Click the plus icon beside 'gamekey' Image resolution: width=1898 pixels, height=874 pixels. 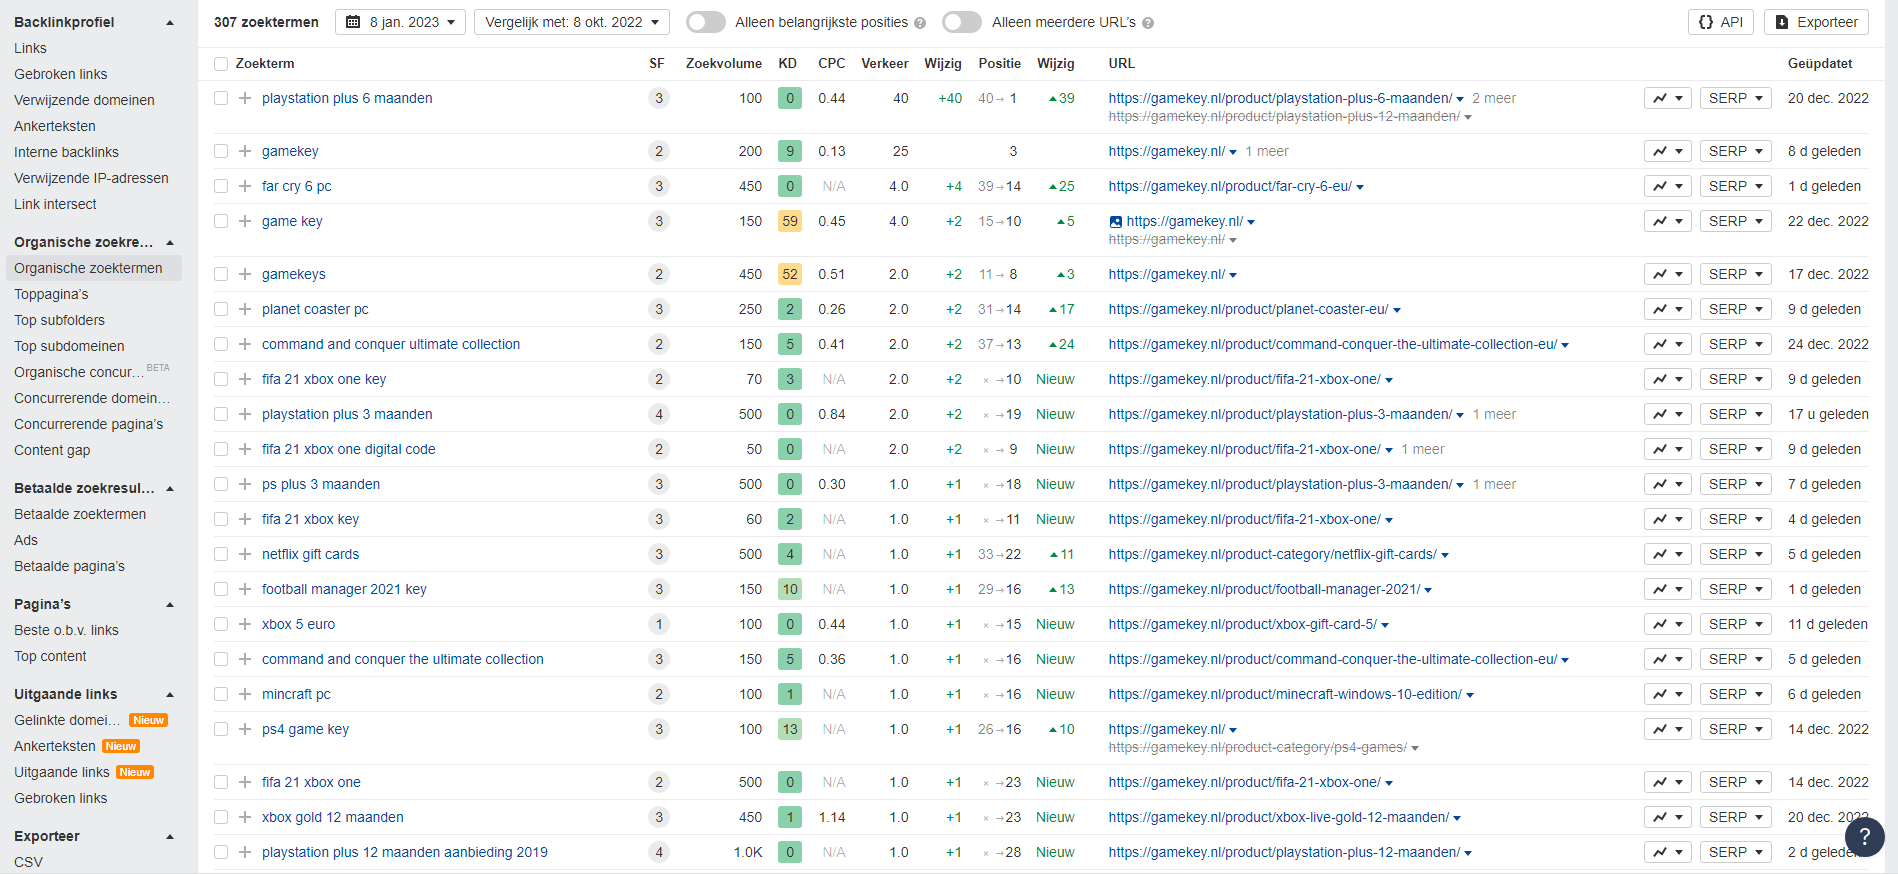244,151
